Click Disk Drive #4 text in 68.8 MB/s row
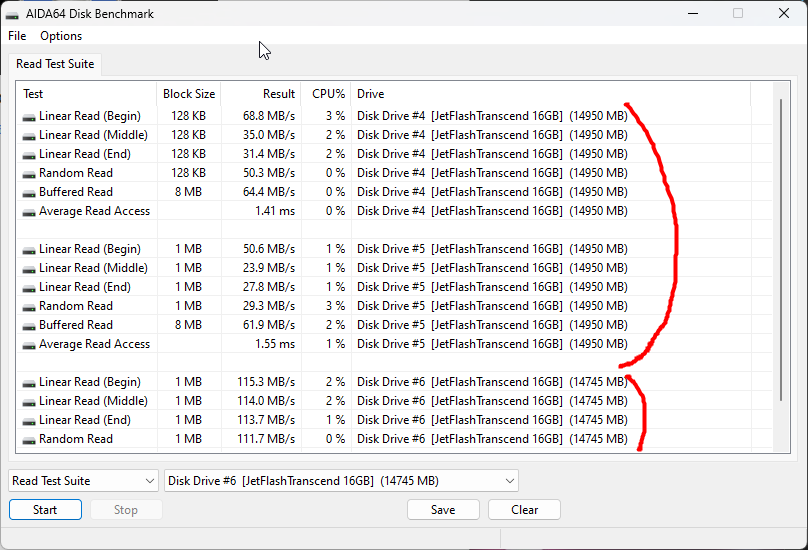Image resolution: width=808 pixels, height=550 pixels. 391,116
